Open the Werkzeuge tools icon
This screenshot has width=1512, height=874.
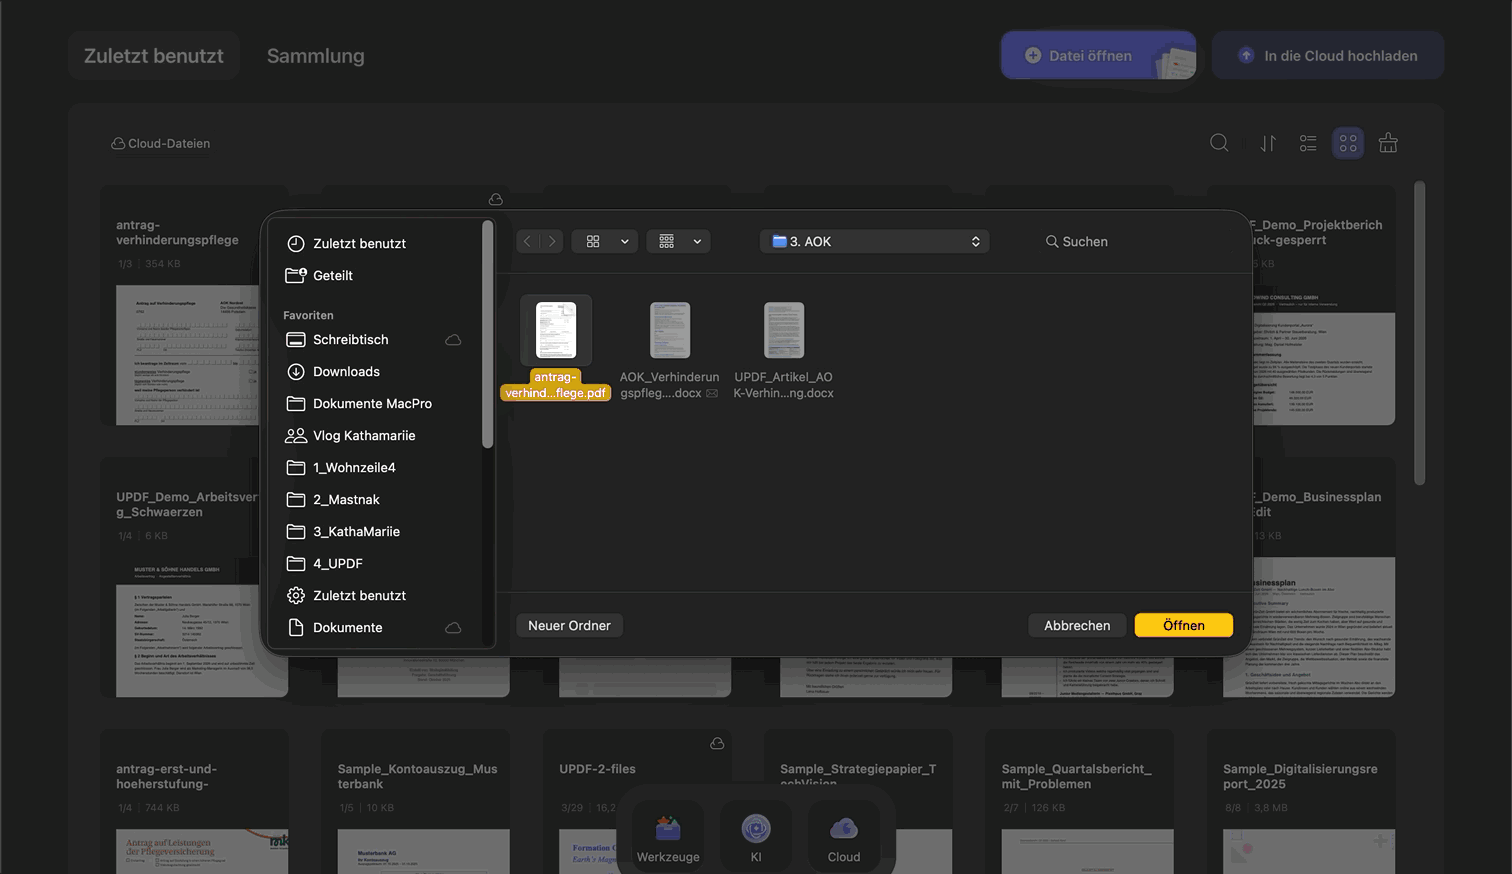coord(668,837)
